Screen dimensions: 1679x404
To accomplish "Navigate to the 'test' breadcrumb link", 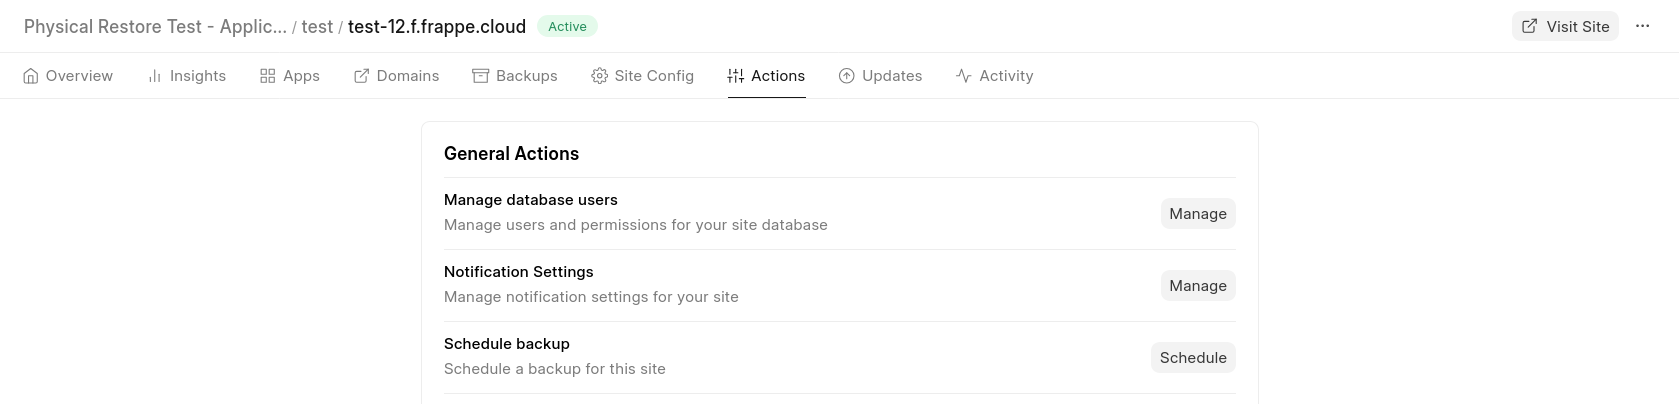I will [x=317, y=27].
